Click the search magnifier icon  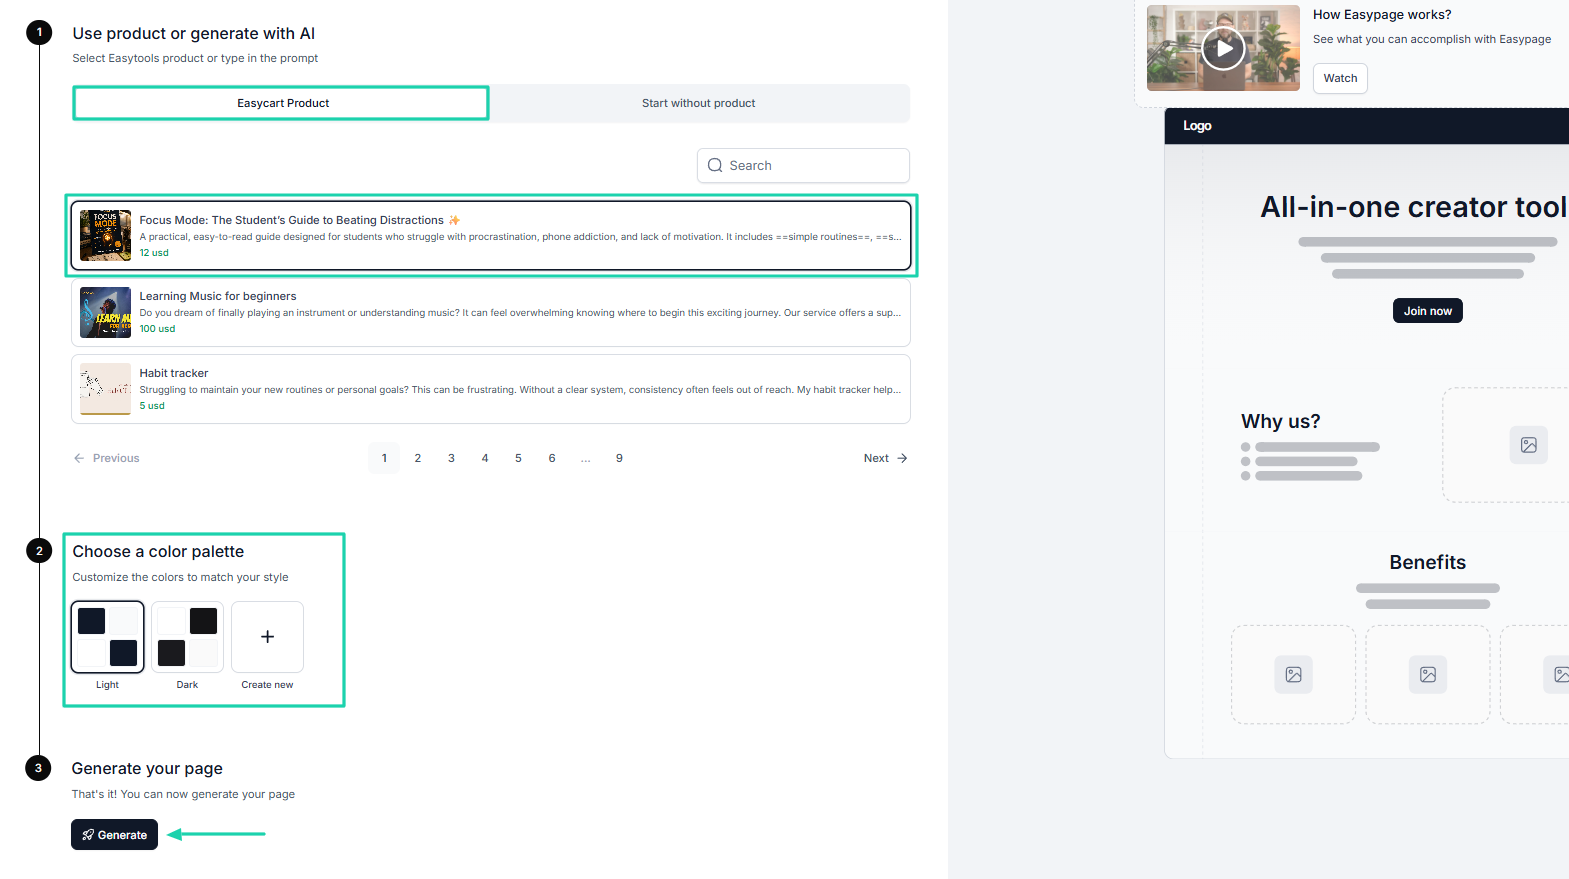tap(715, 166)
